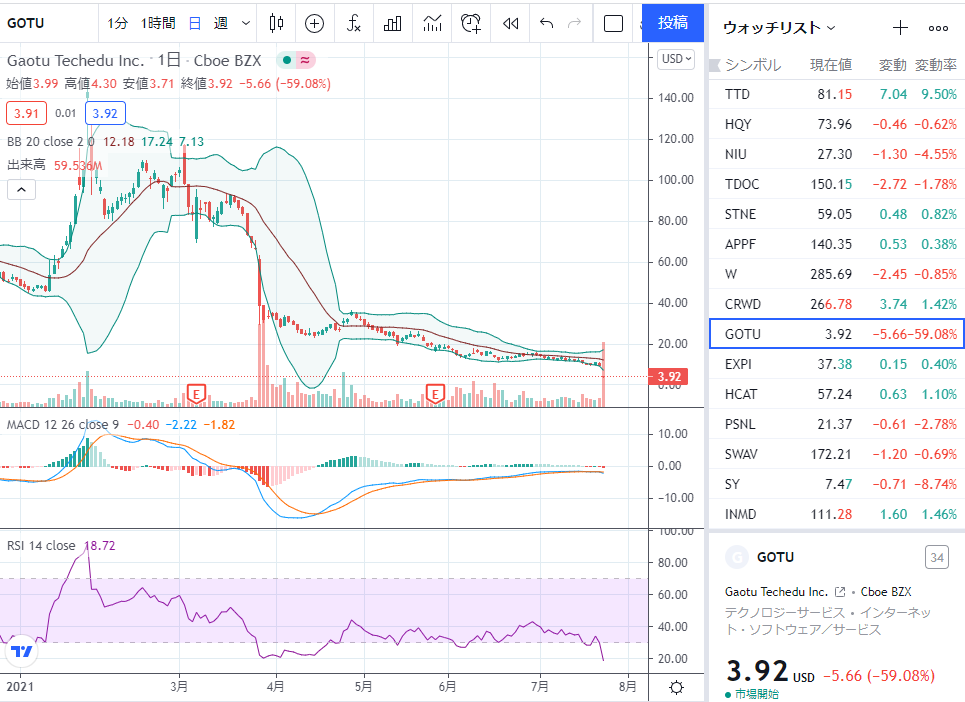
Task: Add a symbol to the watchlist with plus
Action: pyautogui.click(x=900, y=28)
